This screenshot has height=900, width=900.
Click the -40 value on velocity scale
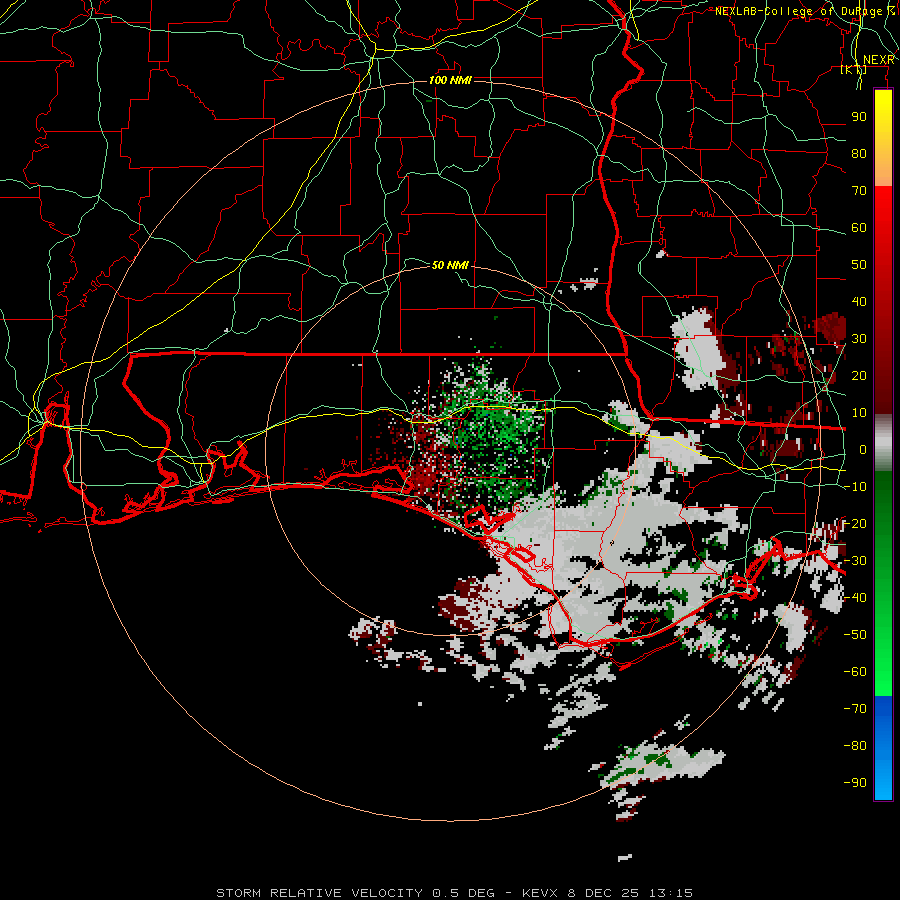(855, 598)
